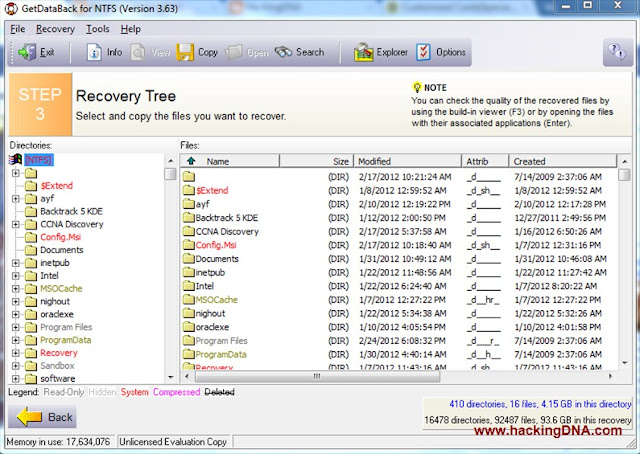Click the directory tree scroll-down arrow
640x454 pixels.
(171, 378)
